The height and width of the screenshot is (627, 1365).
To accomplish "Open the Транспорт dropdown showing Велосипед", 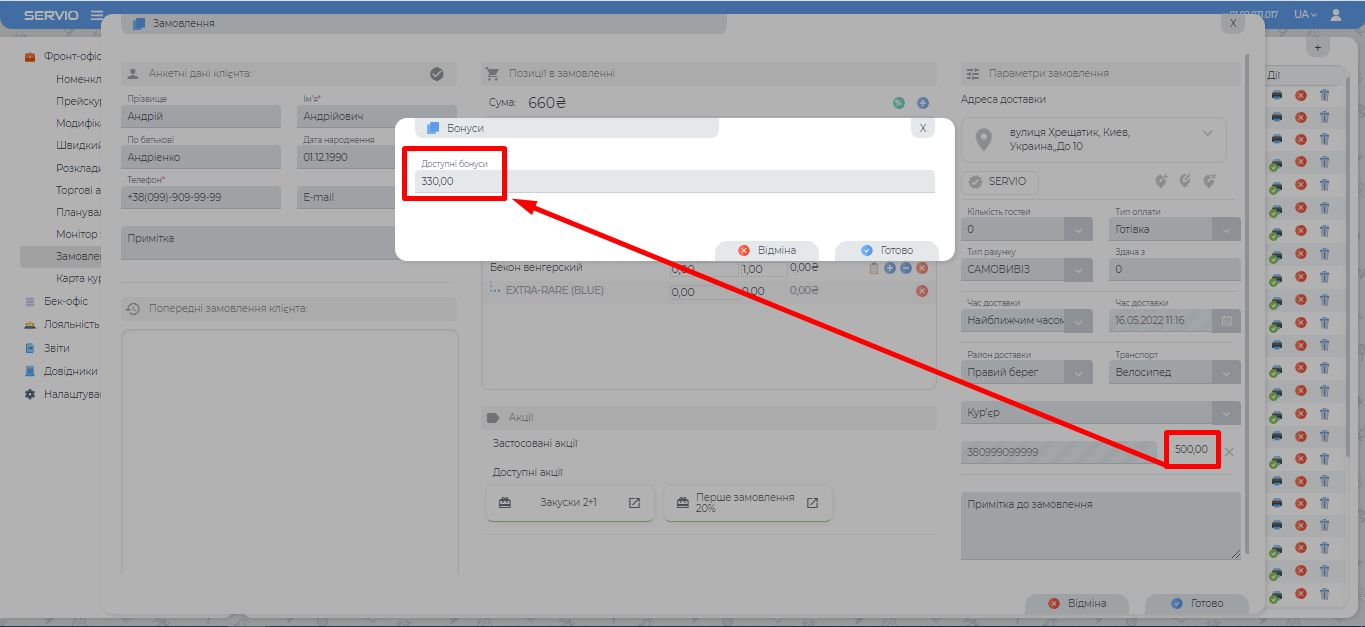I will point(1226,372).
